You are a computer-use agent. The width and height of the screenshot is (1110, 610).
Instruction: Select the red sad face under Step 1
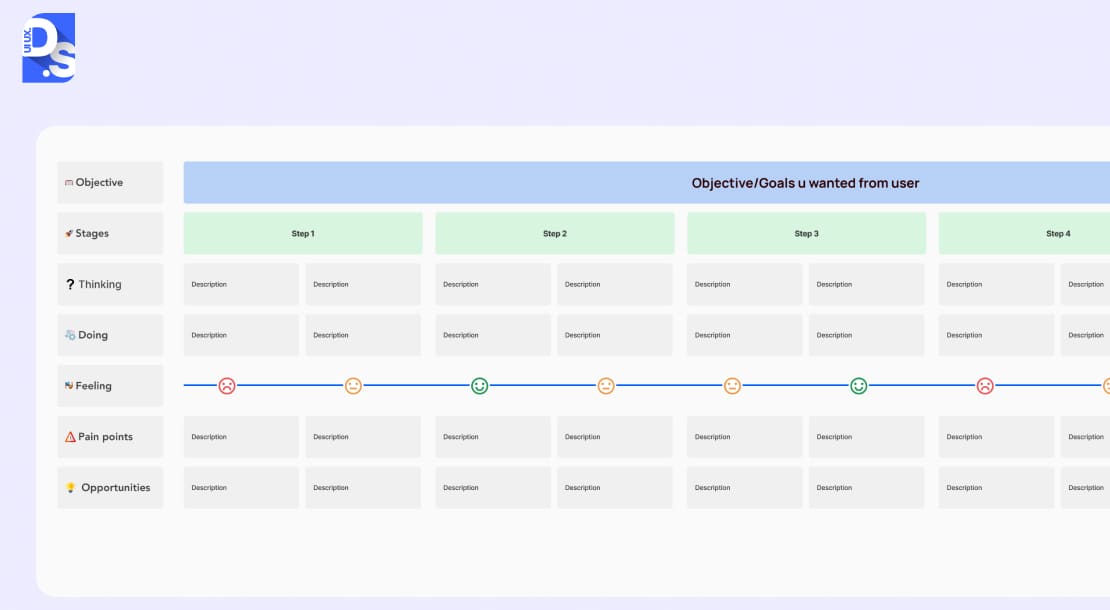(227, 386)
